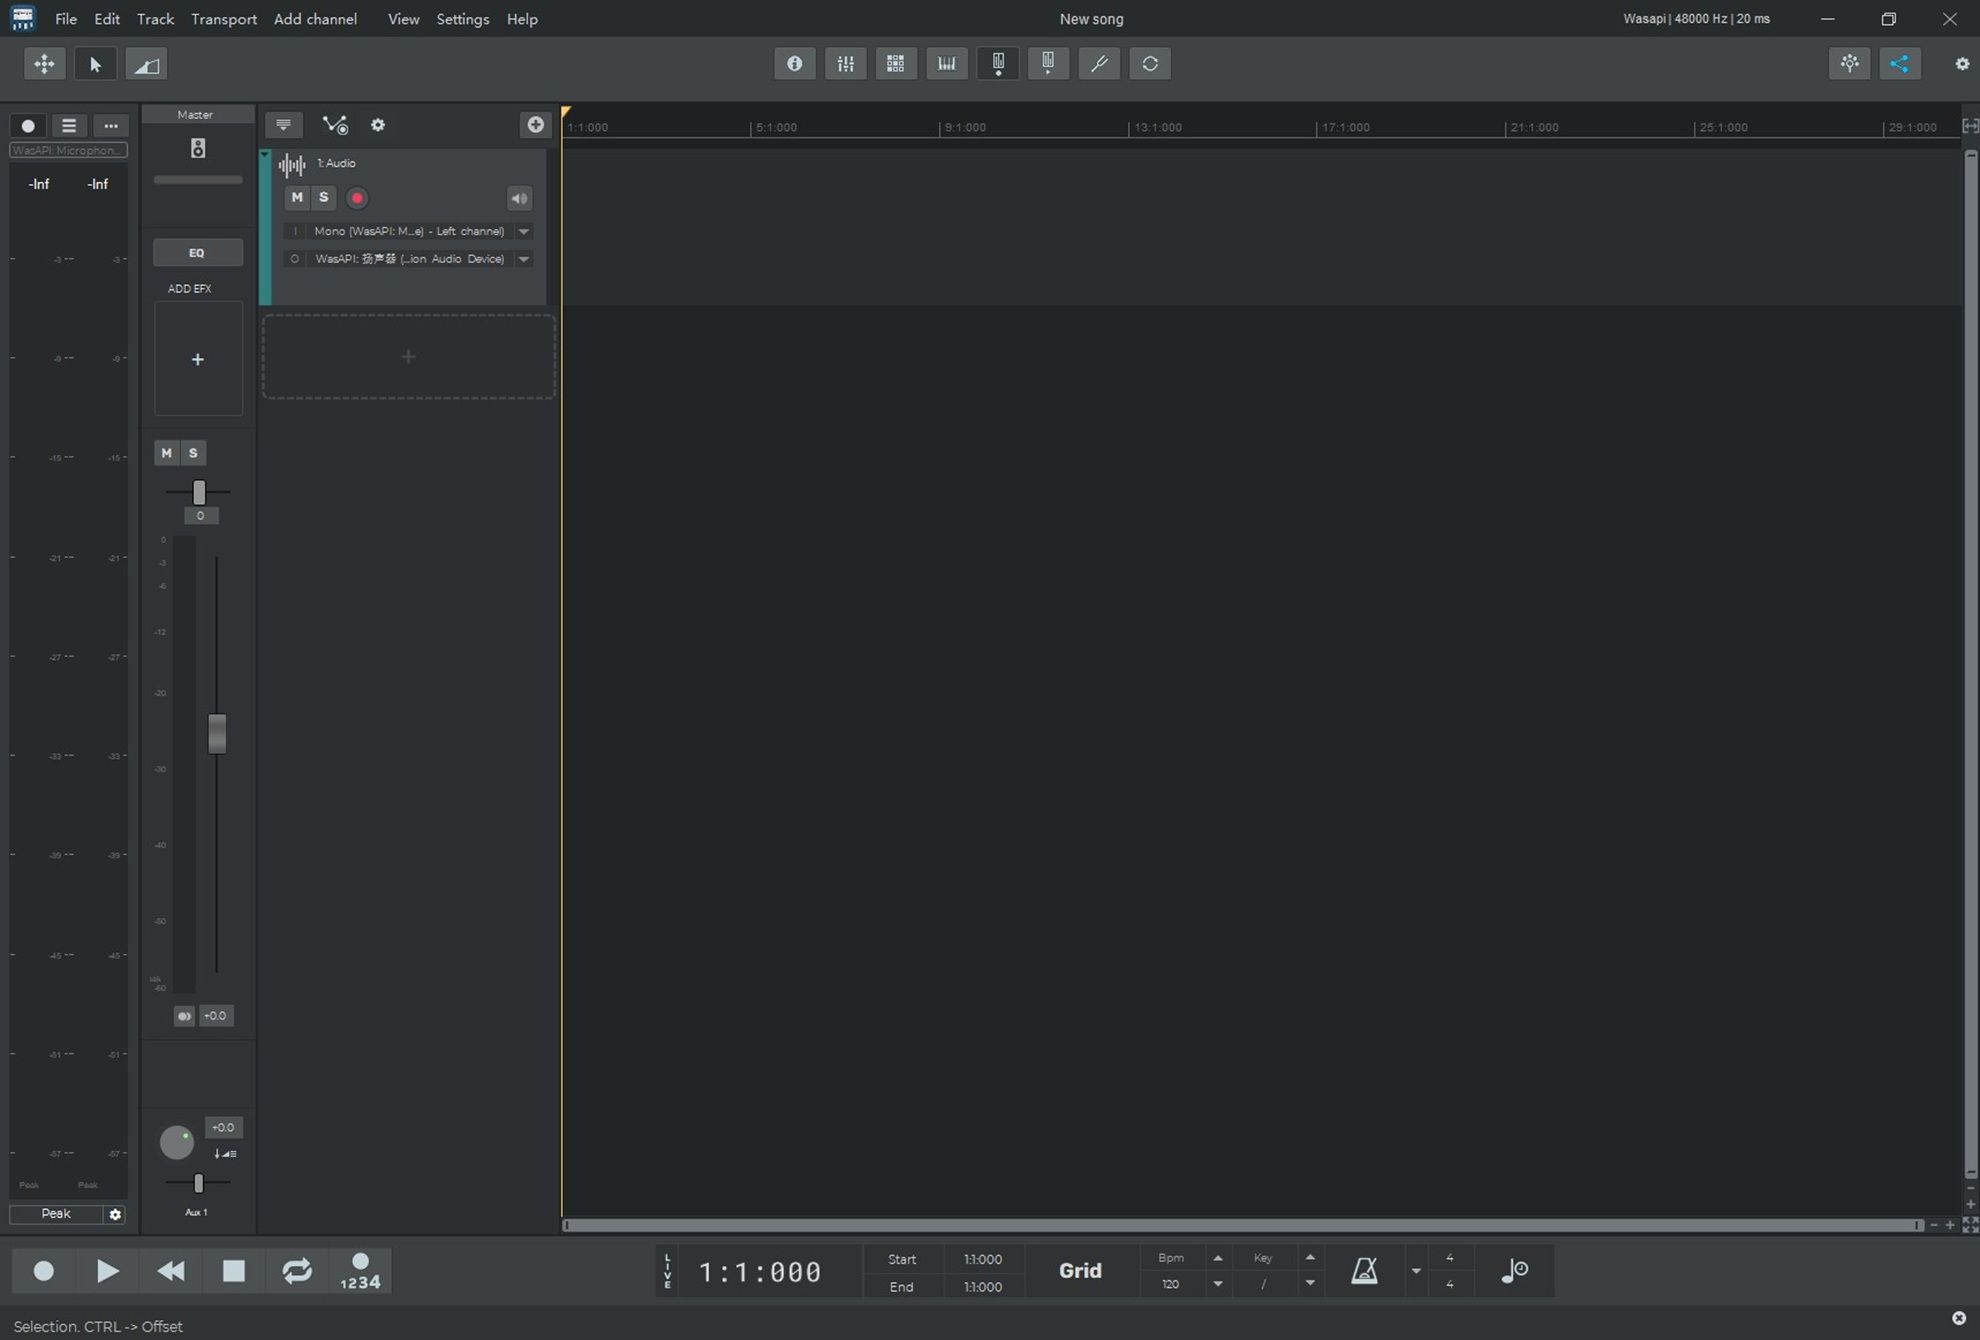The width and height of the screenshot is (1980, 1340).
Task: Click the 5:1:000 ruler marker
Action: click(776, 128)
